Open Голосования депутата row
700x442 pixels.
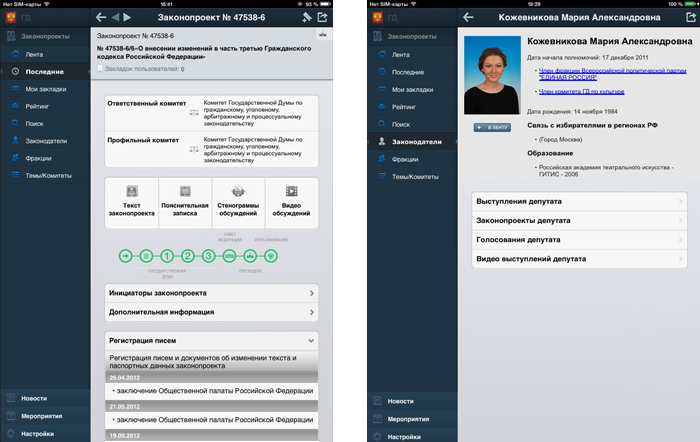pyautogui.click(x=578, y=240)
